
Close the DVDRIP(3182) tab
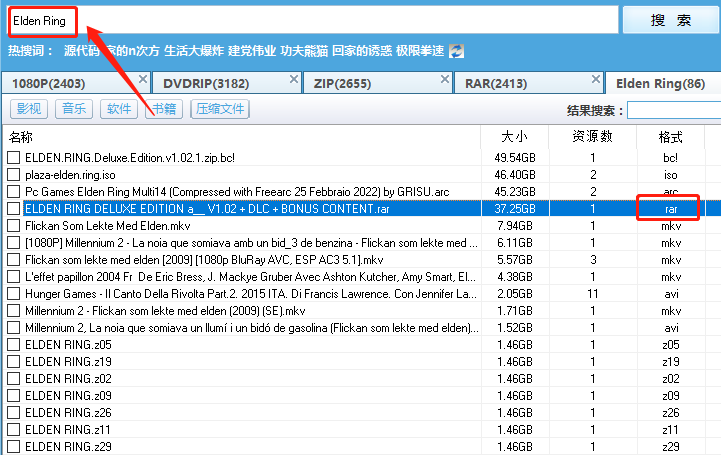294,79
